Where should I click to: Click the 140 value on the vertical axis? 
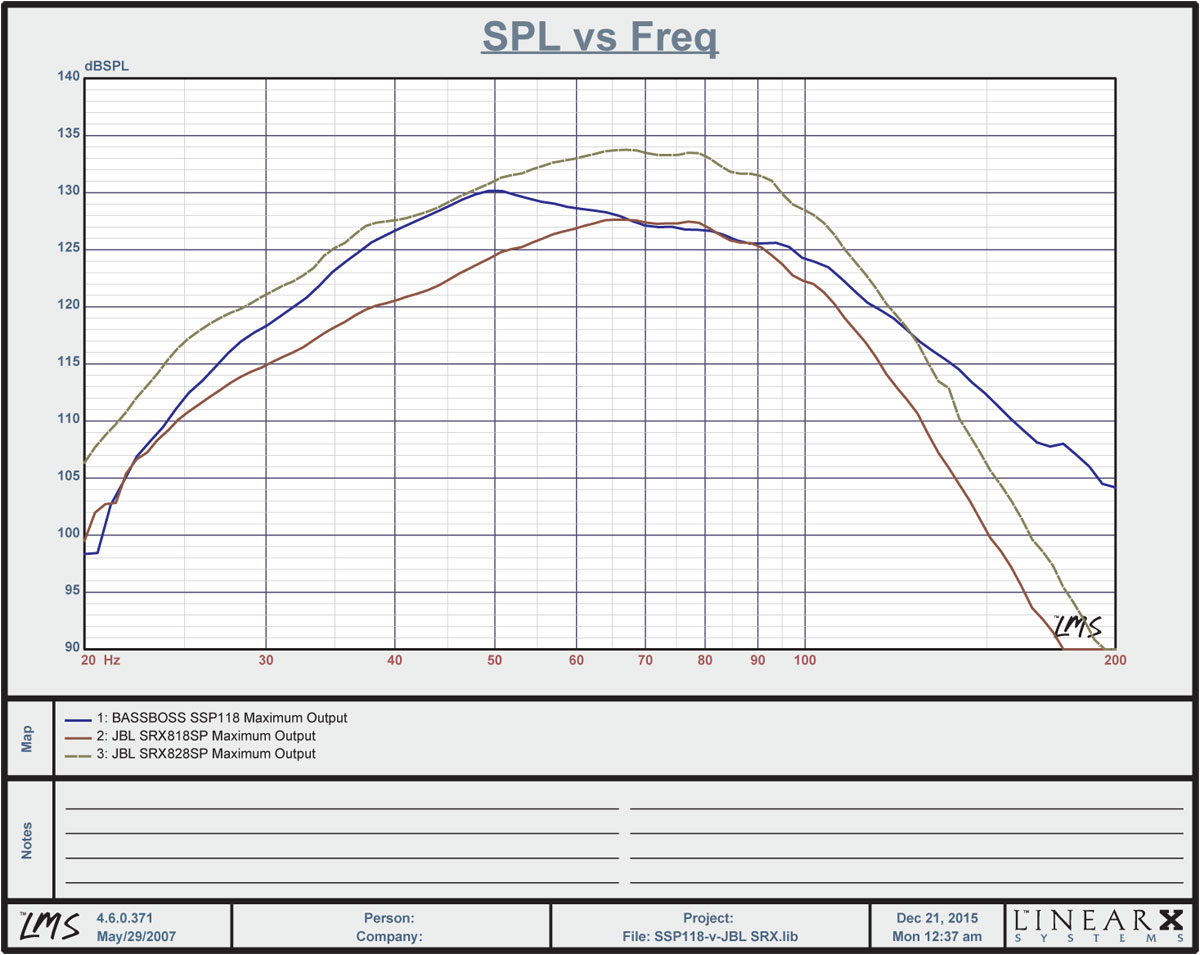click(69, 78)
